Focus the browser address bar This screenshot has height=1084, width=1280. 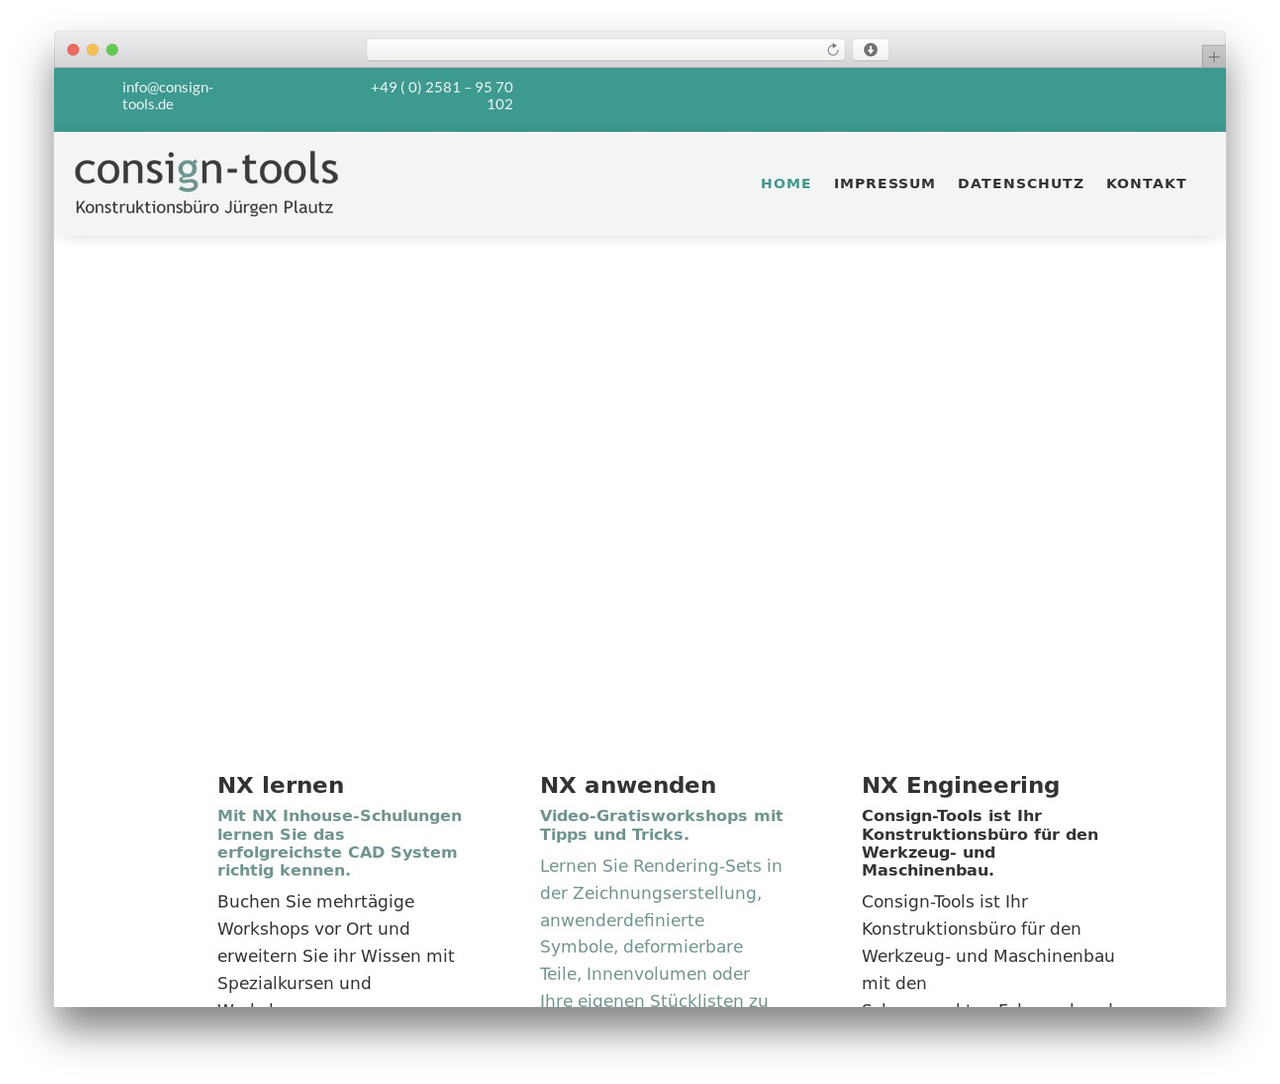coord(605,50)
